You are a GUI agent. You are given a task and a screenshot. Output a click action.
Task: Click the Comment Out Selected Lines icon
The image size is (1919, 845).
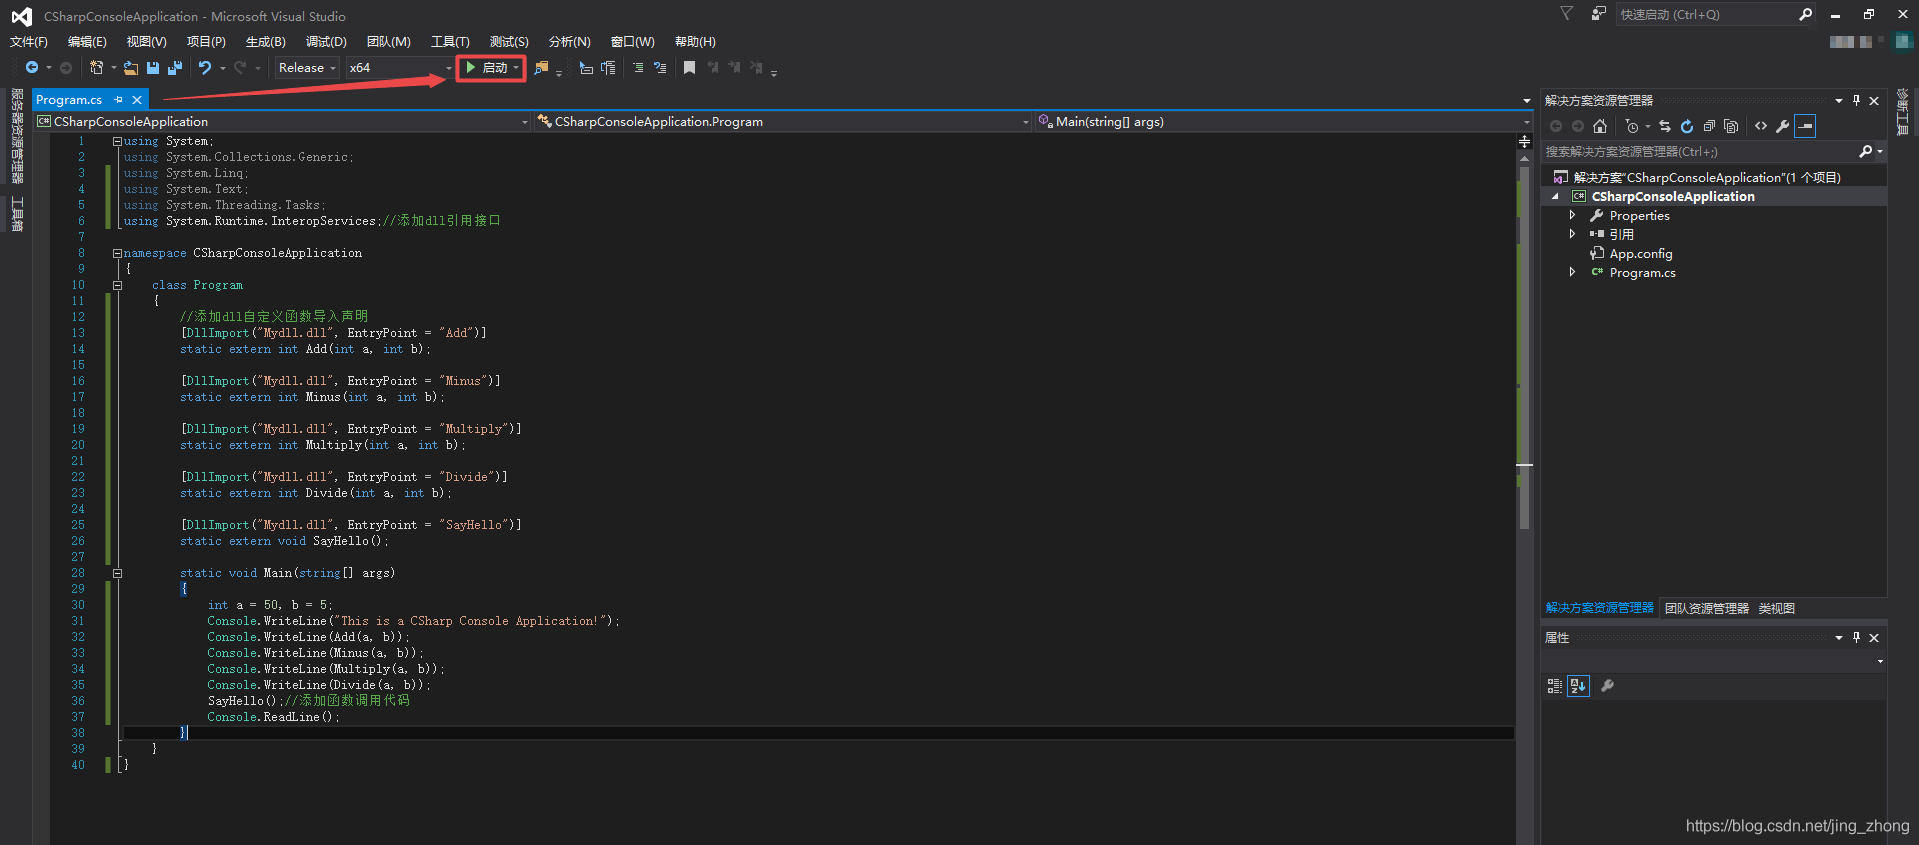coord(638,68)
